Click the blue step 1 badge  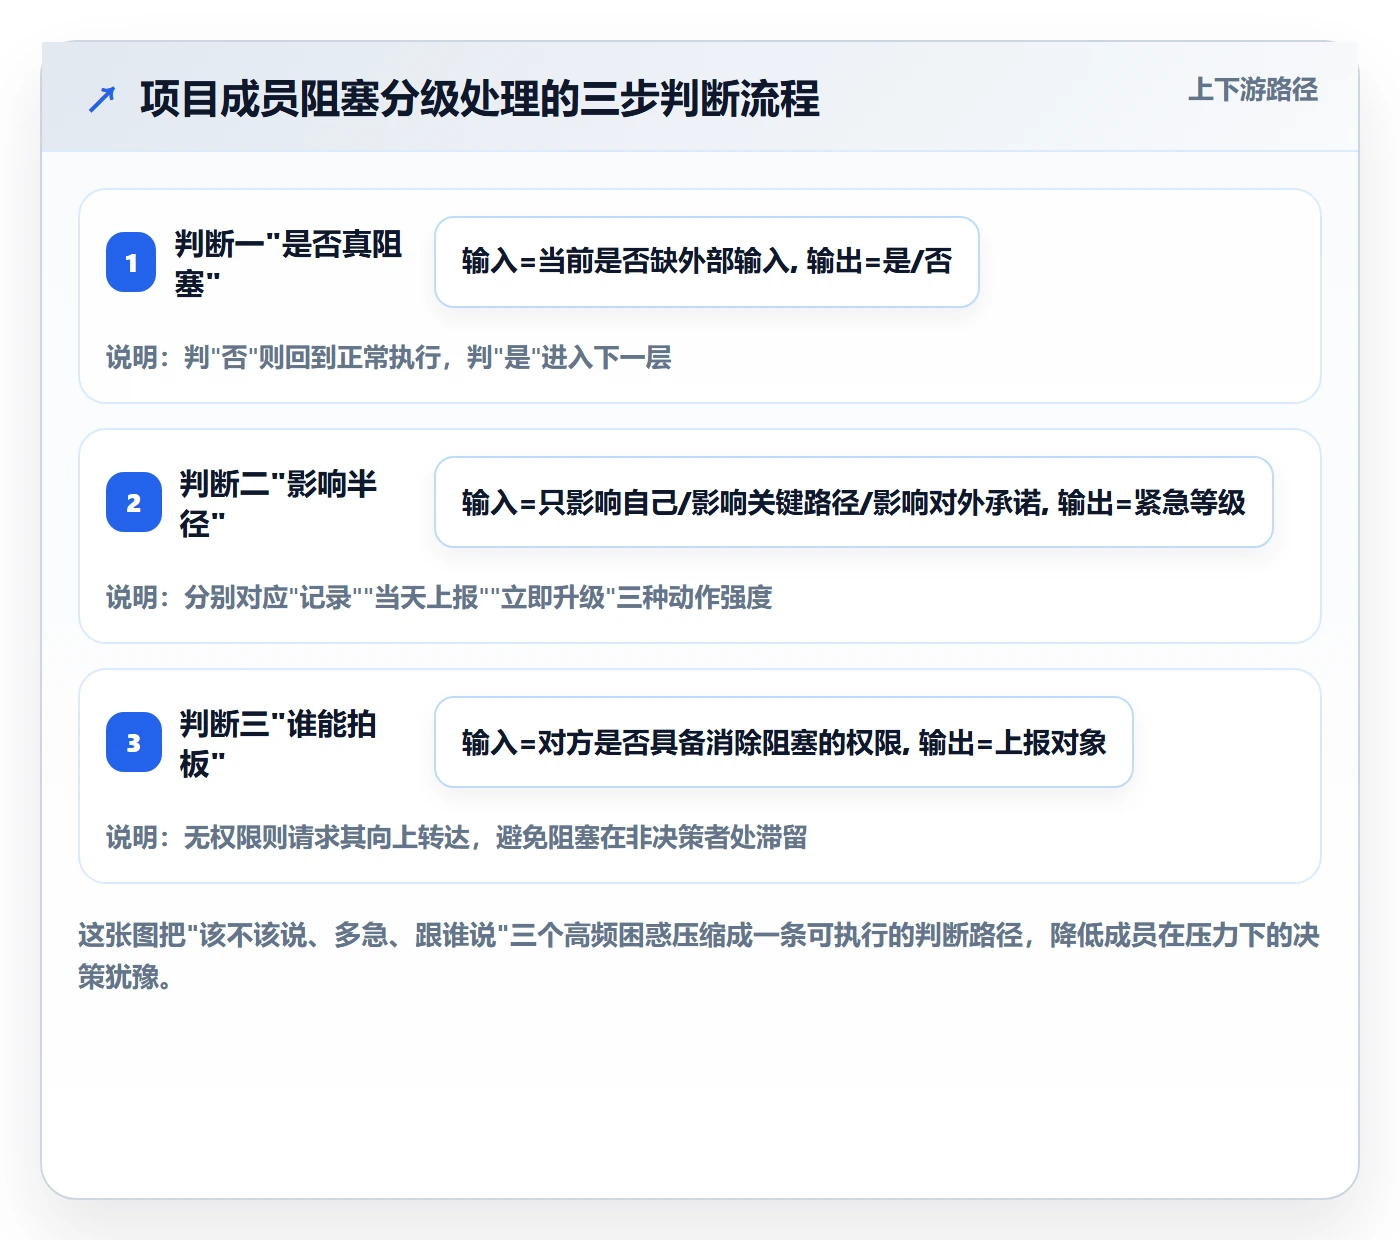[x=131, y=262]
